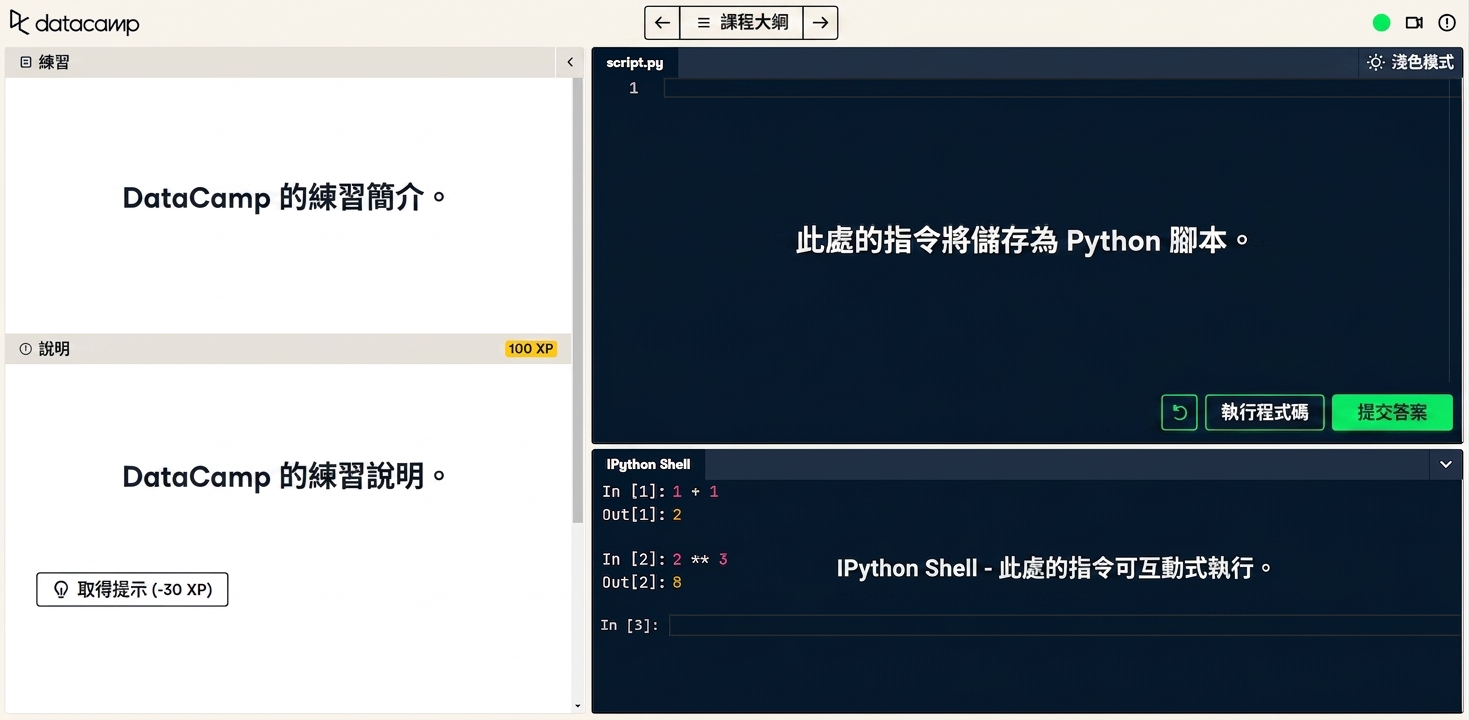Click the left panel vertical scrollbar
The width and height of the screenshot is (1469, 720).
(x=577, y=300)
